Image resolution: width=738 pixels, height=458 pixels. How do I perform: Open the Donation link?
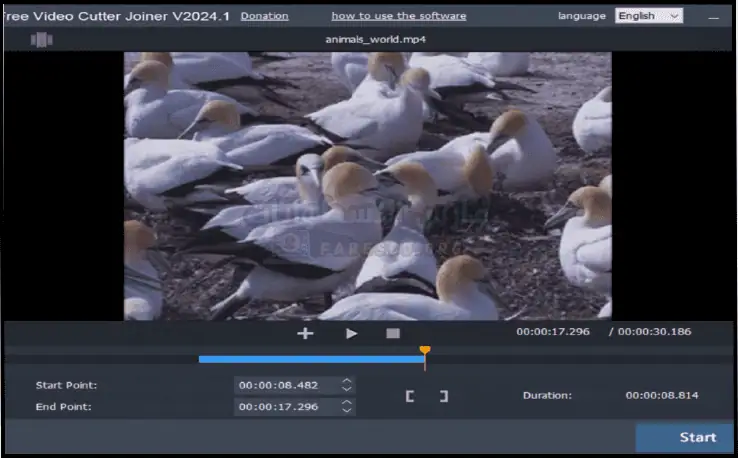pyautogui.click(x=264, y=16)
